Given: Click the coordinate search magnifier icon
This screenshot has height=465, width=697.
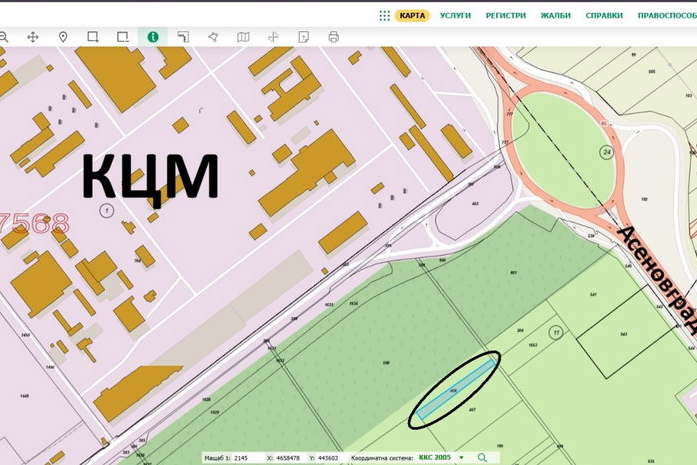Looking at the screenshot, I should (482, 457).
